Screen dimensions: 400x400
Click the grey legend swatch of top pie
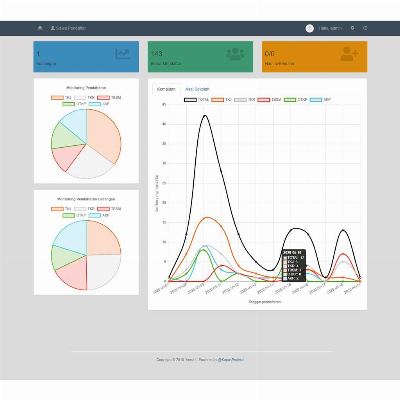80,98
